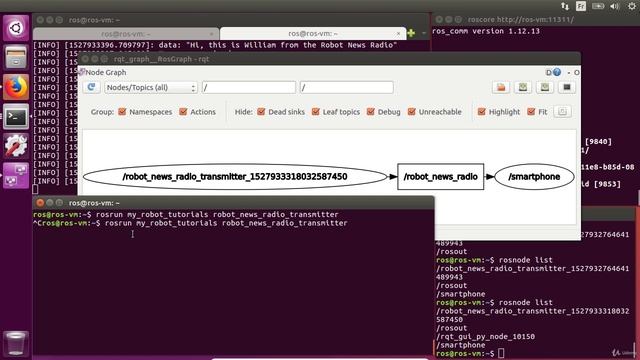Open the workspace switcher dock icon
640x360 pixels.
click(x=16, y=176)
